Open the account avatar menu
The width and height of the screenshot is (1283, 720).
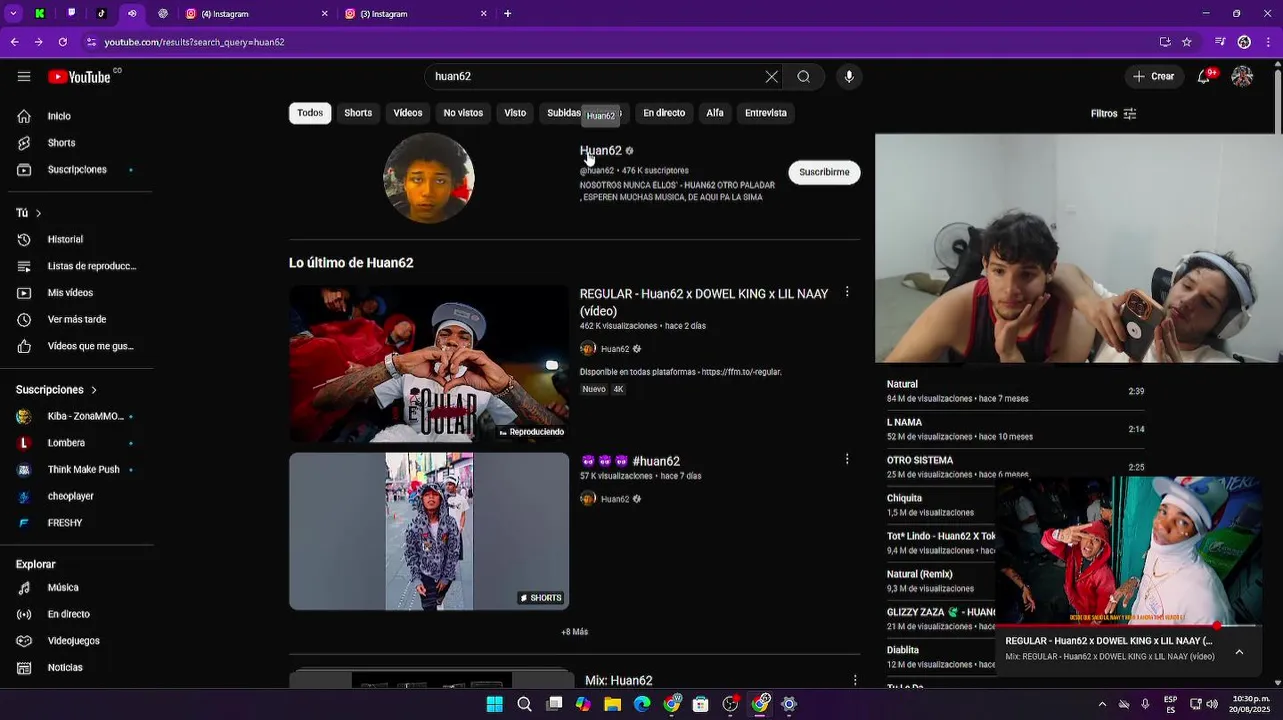coord(1242,77)
